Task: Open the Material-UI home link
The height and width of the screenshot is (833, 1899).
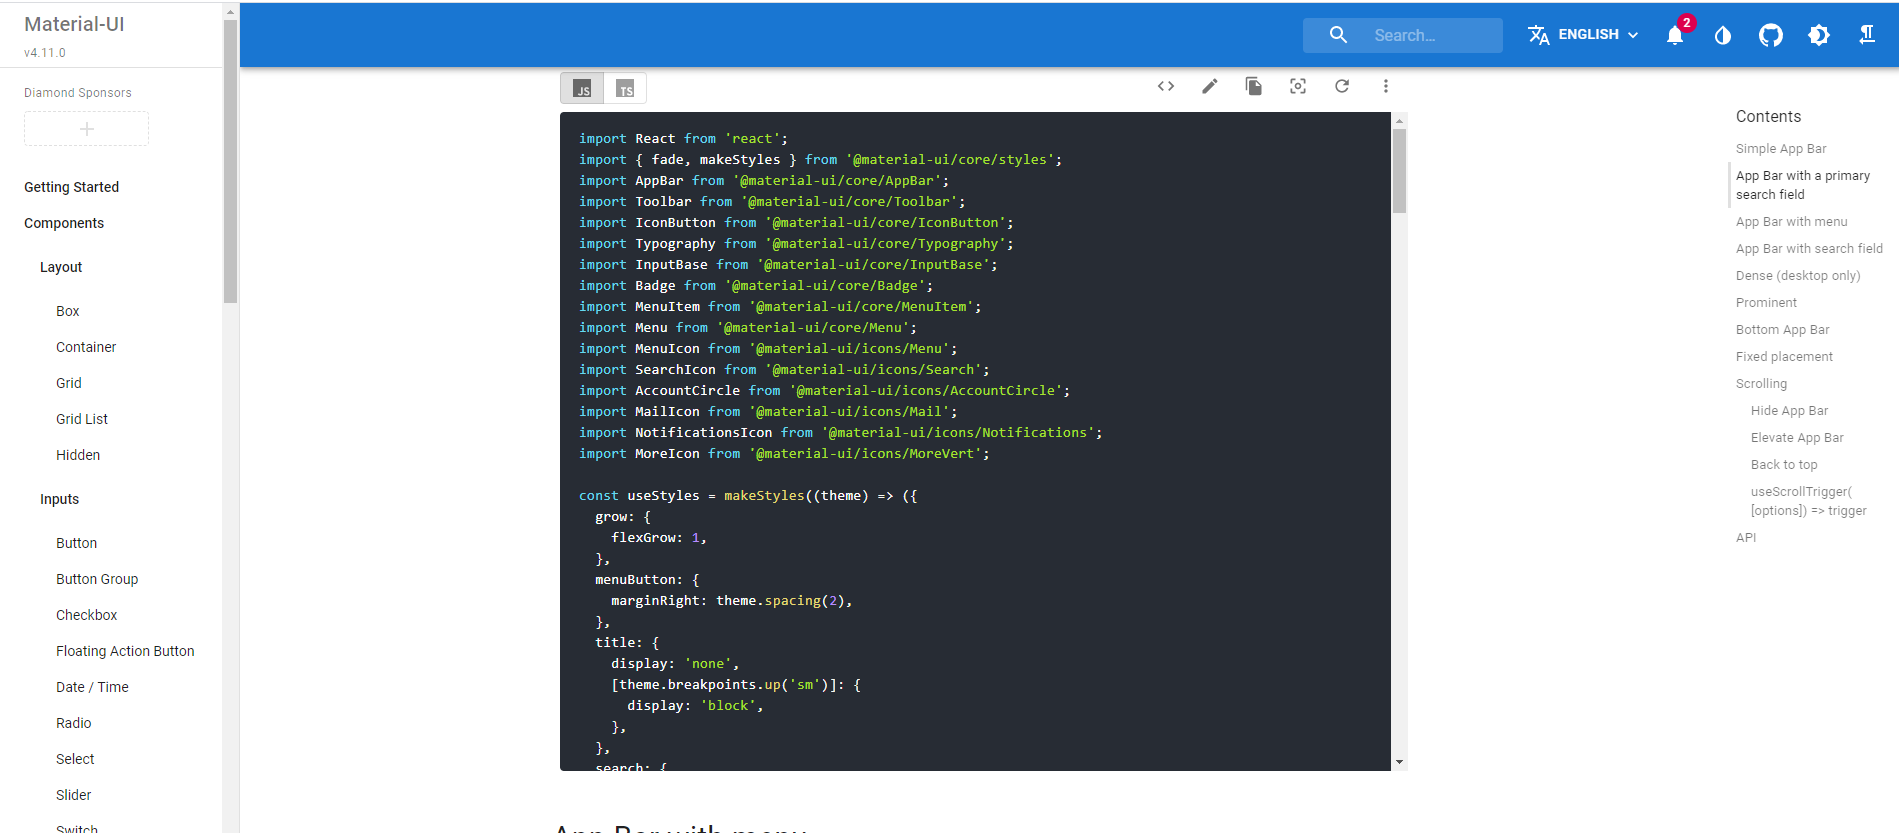Action: pos(74,24)
